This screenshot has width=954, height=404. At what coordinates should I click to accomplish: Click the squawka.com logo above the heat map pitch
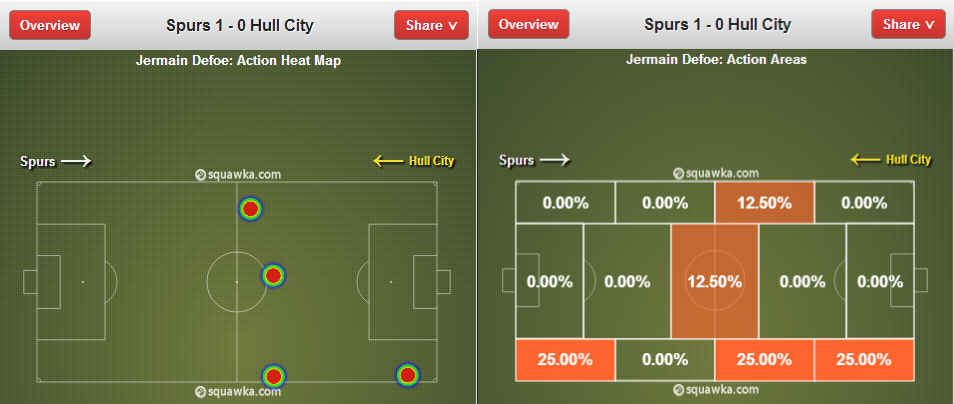238,175
